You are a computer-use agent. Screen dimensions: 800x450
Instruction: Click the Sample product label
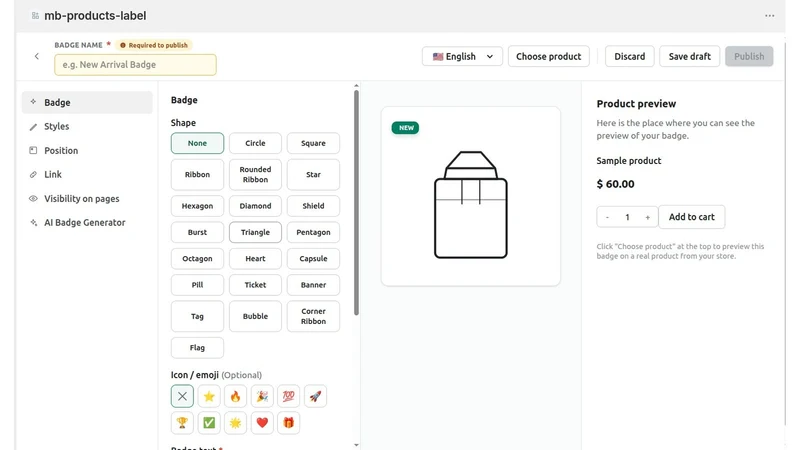(629, 161)
